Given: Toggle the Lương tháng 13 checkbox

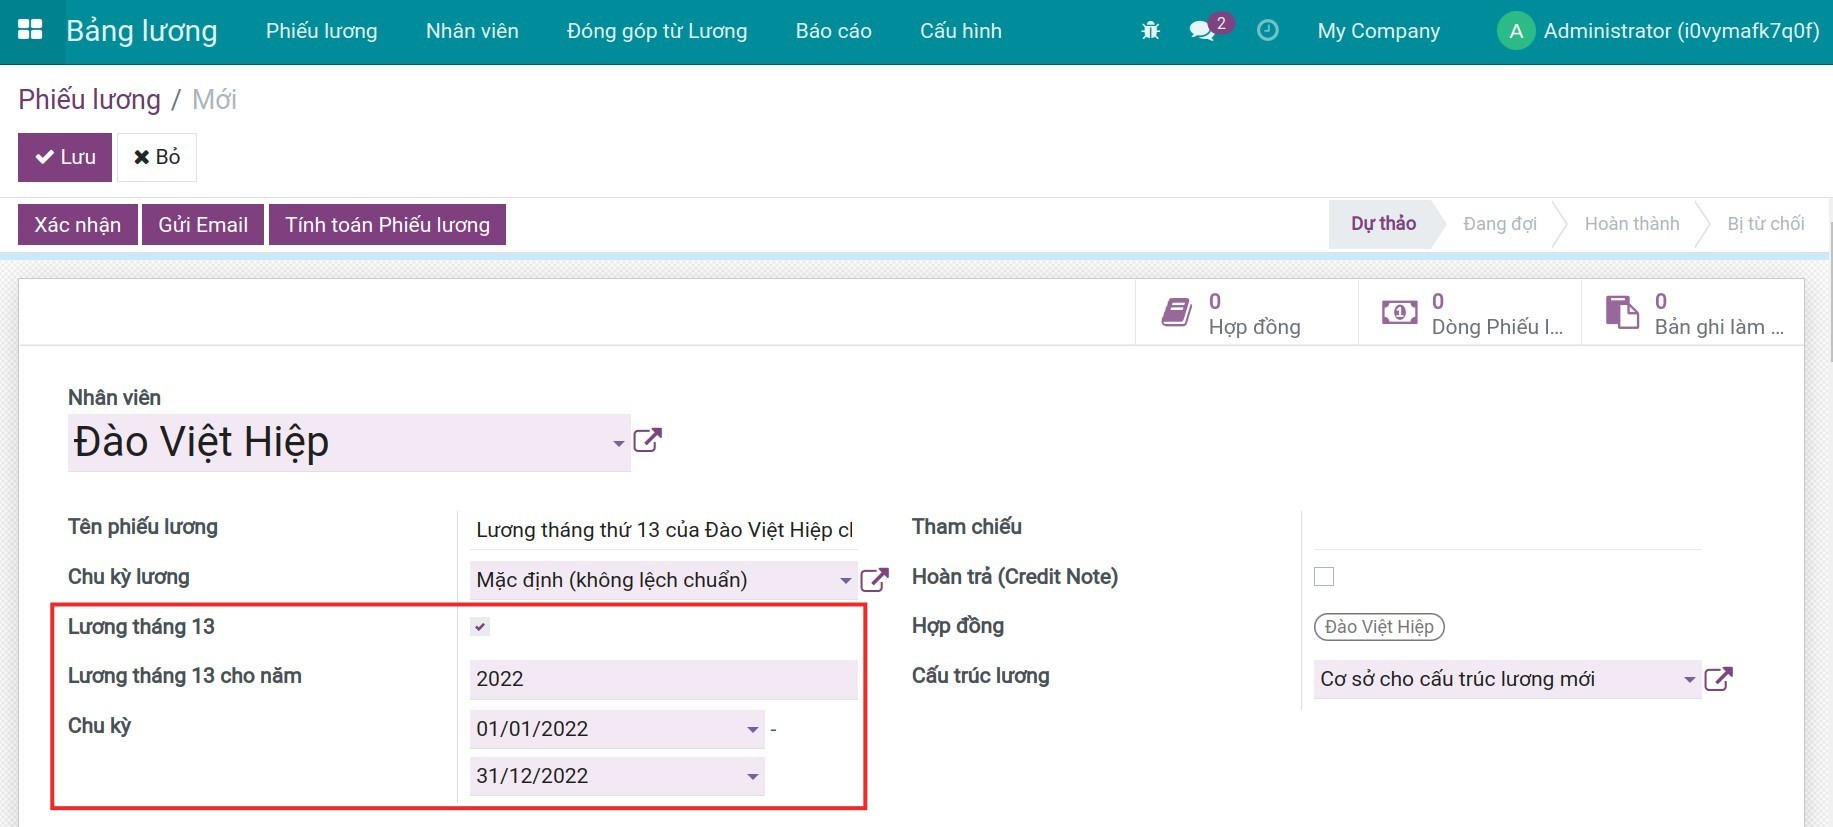Looking at the screenshot, I should coord(481,627).
